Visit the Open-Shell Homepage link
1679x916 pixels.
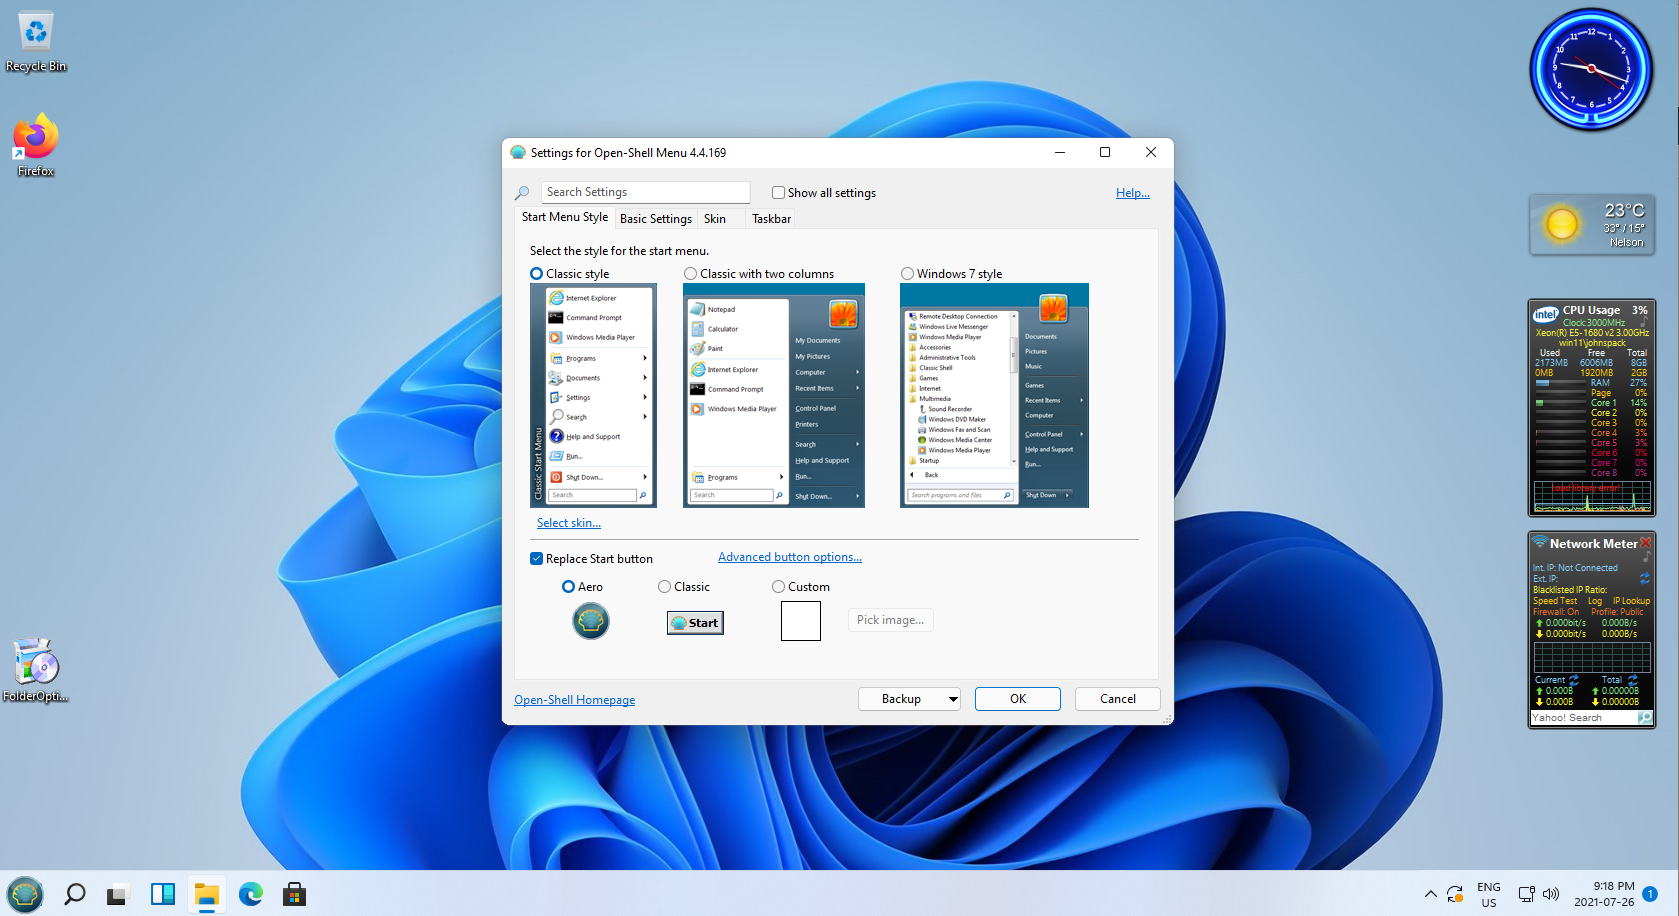(575, 700)
